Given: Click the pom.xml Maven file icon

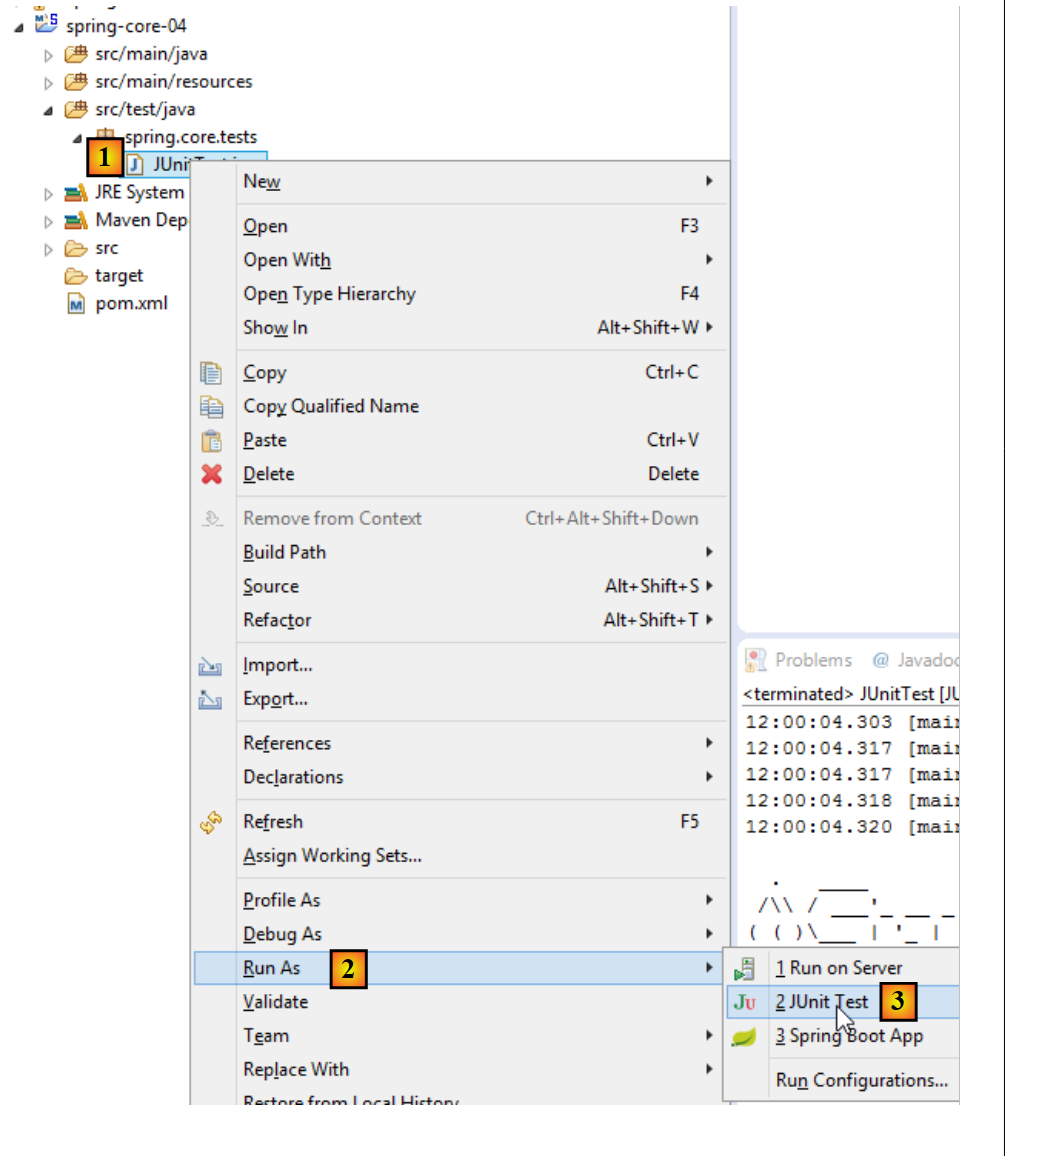Looking at the screenshot, I should [x=76, y=304].
